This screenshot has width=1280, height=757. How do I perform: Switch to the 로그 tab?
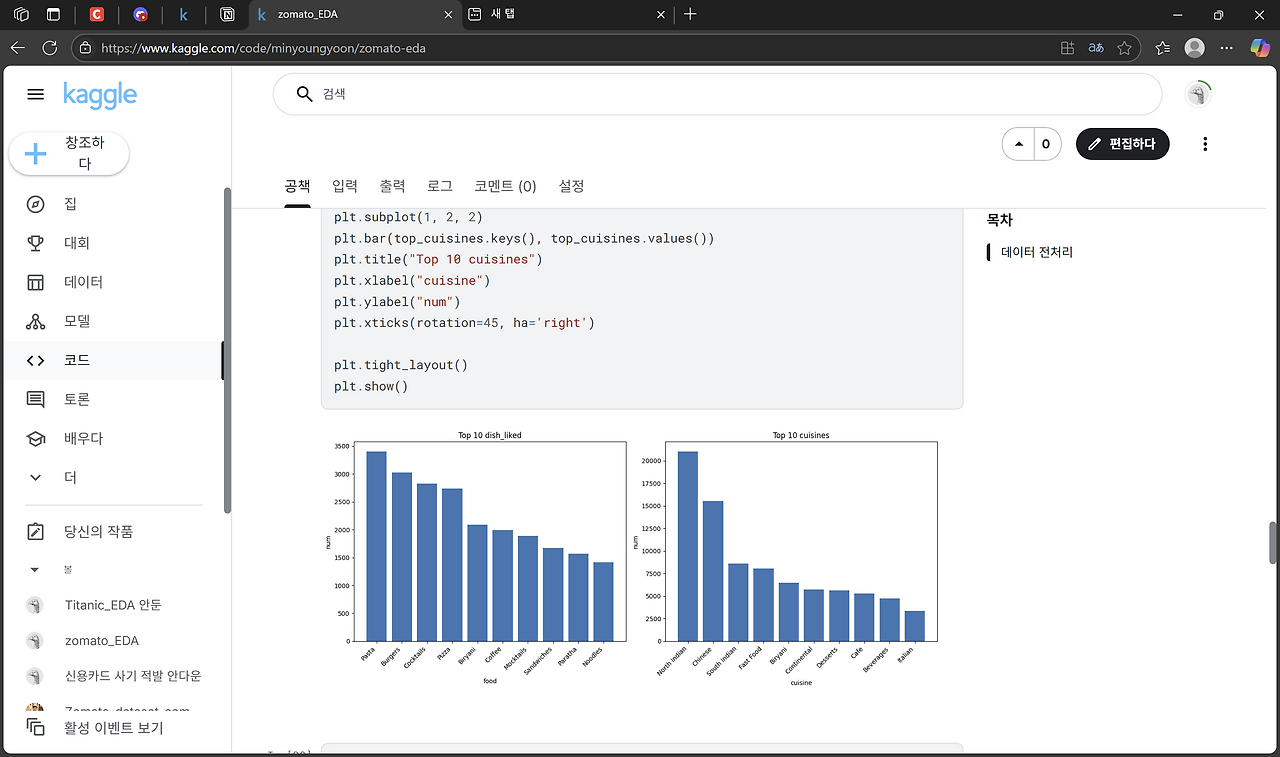440,186
